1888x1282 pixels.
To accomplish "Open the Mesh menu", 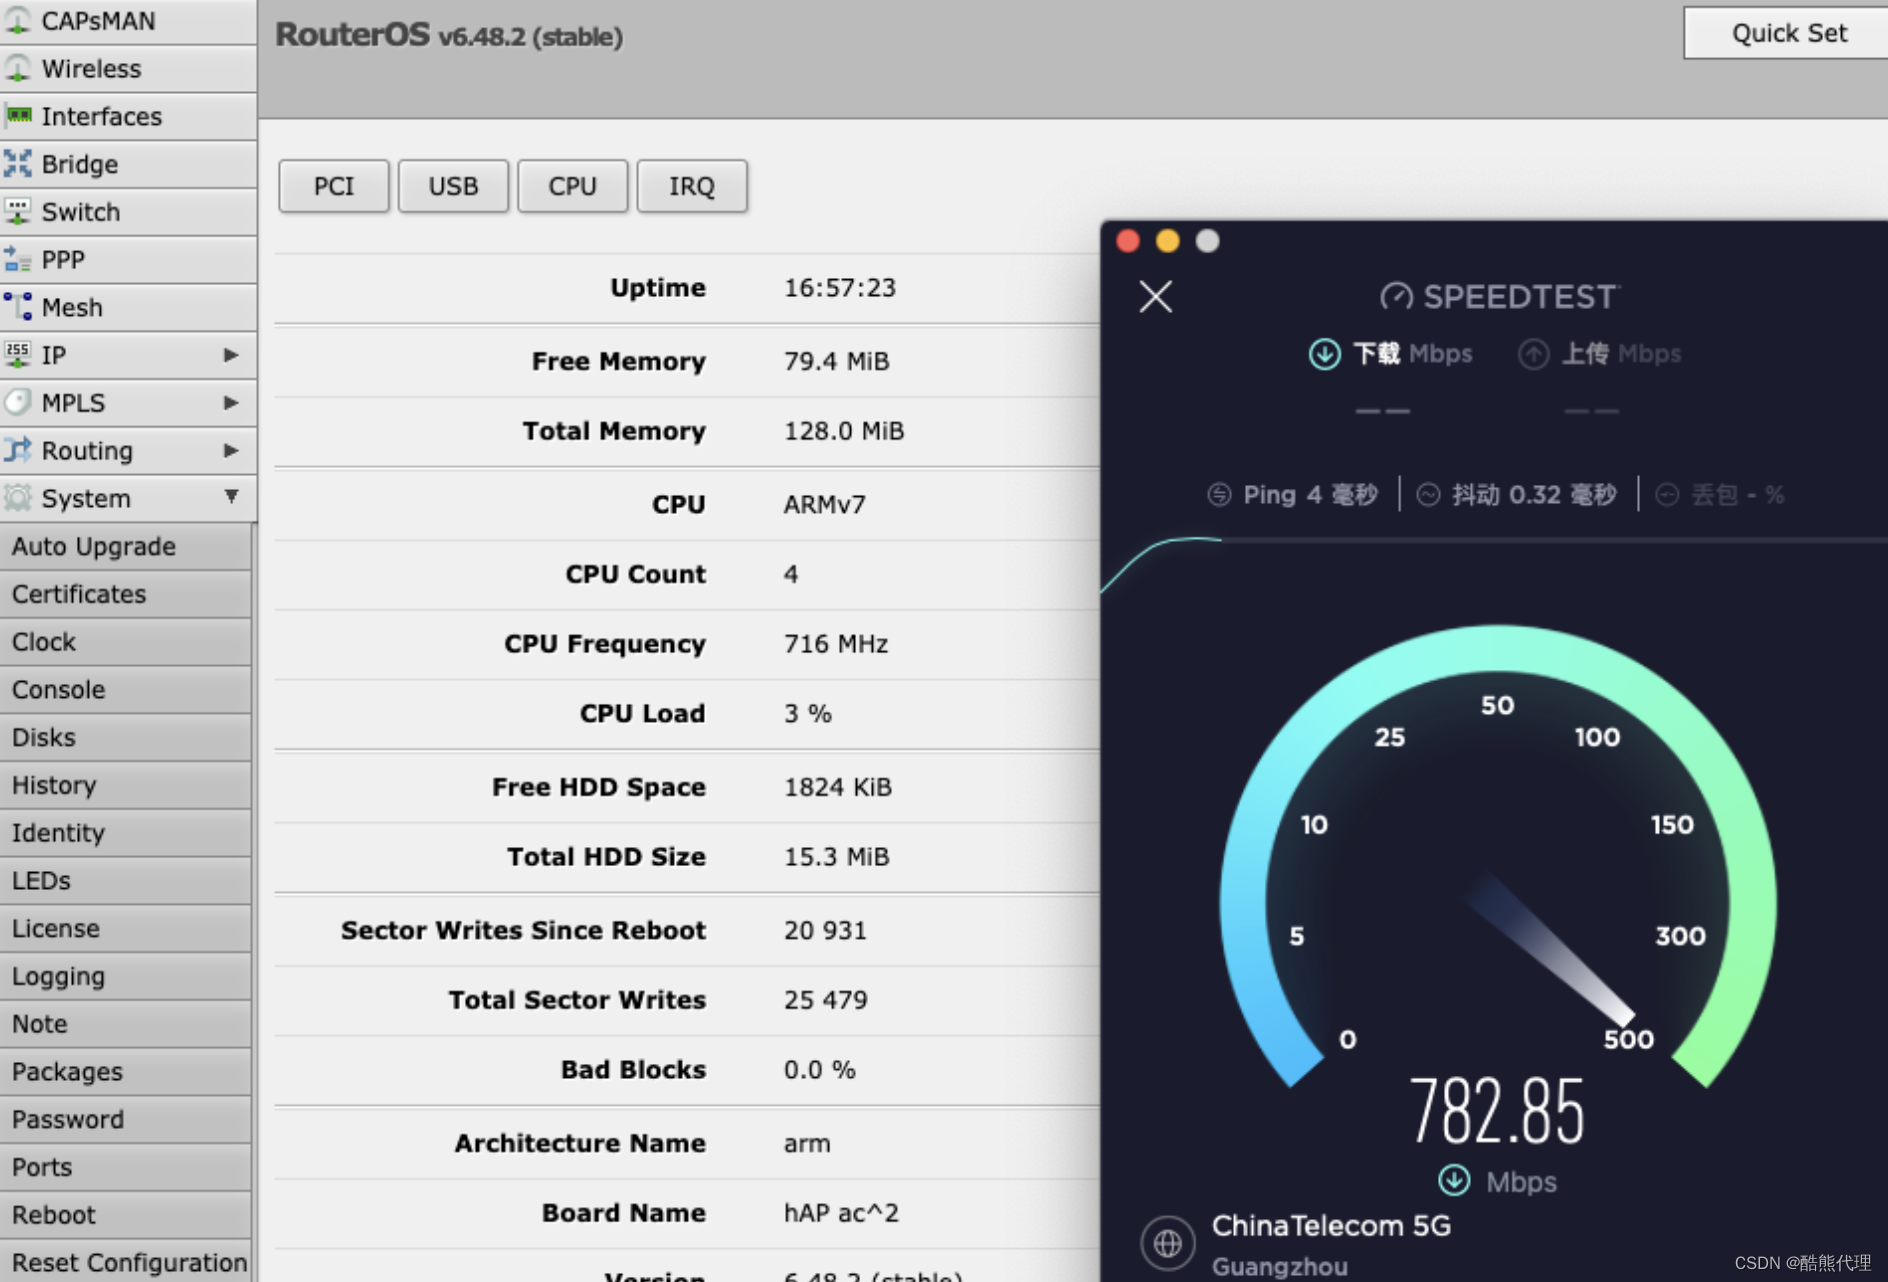I will pyautogui.click(x=128, y=307).
